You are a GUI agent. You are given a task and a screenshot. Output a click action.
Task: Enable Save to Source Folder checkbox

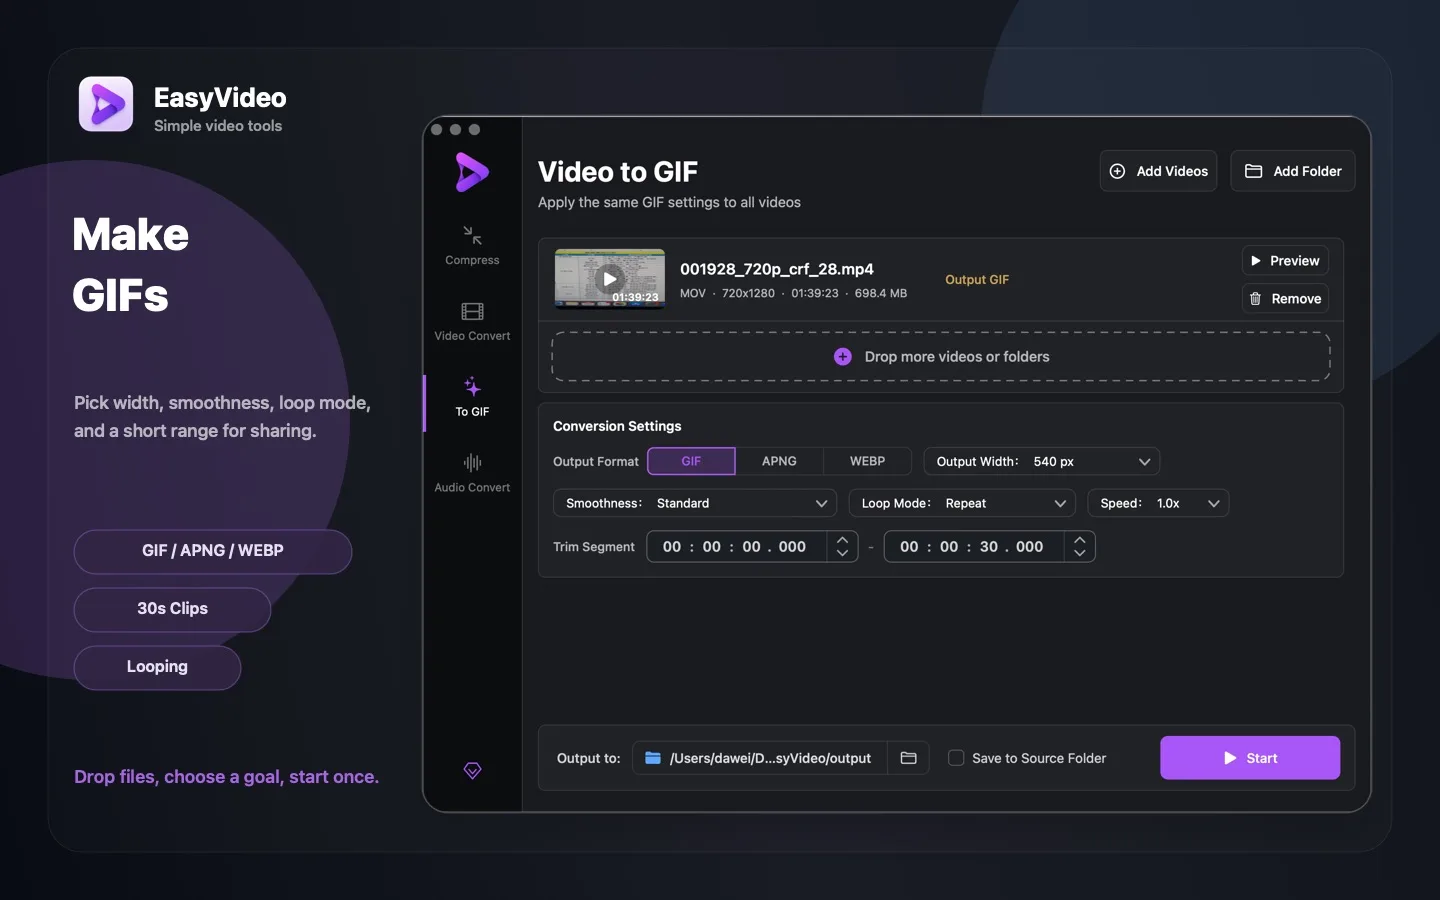click(956, 758)
